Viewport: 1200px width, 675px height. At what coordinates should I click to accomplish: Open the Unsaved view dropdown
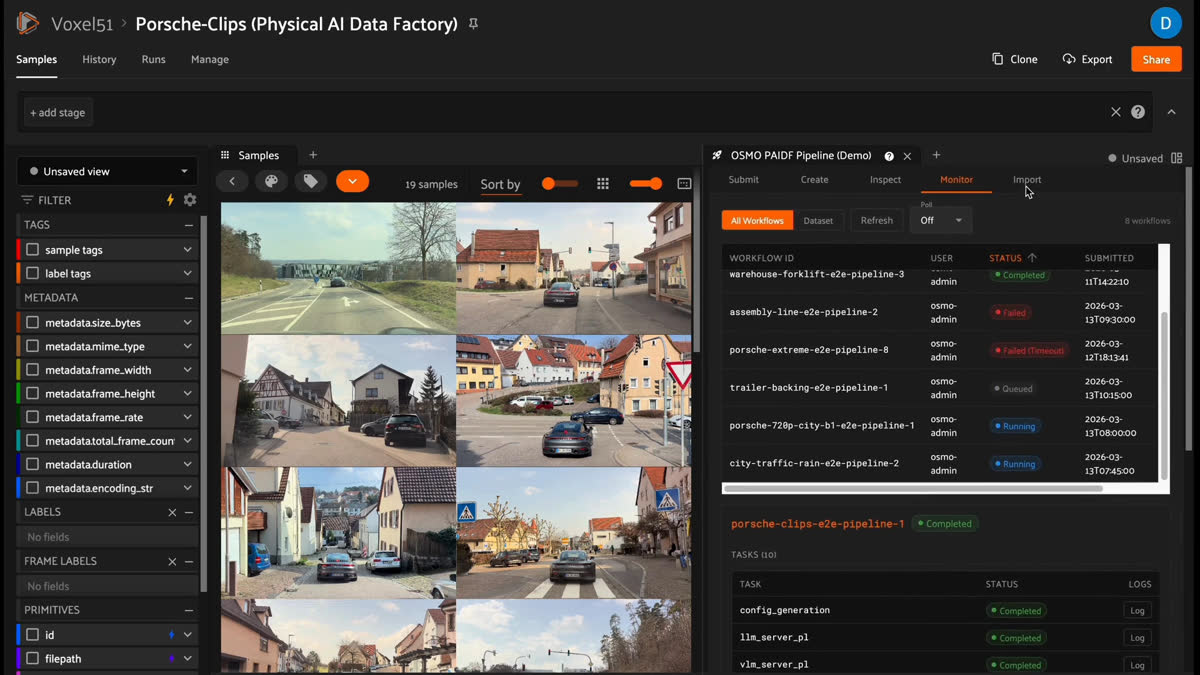click(x=107, y=171)
